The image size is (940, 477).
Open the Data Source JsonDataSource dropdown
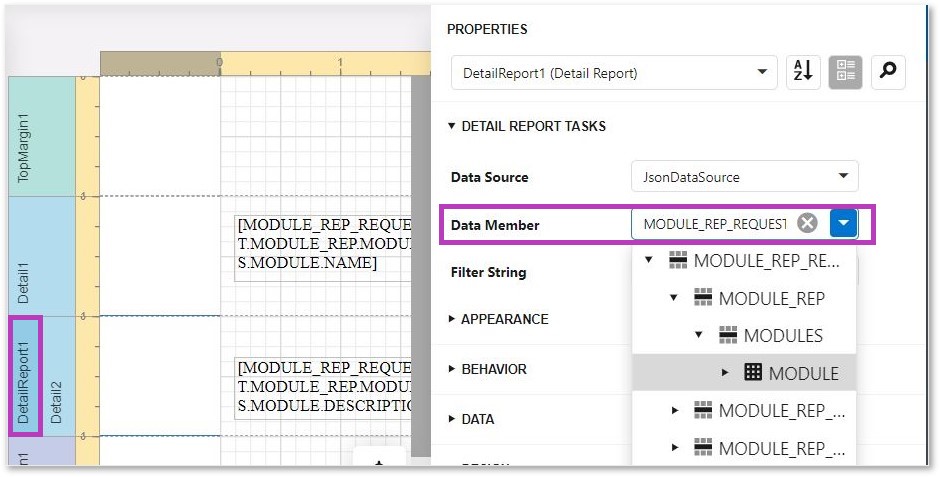[744, 177]
